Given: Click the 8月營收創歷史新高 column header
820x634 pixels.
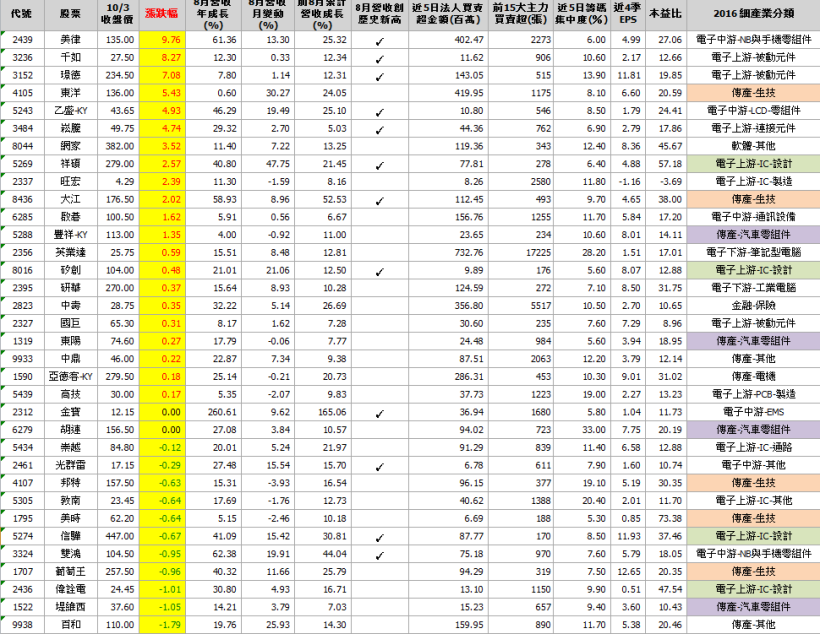Looking at the screenshot, I should [380, 14].
